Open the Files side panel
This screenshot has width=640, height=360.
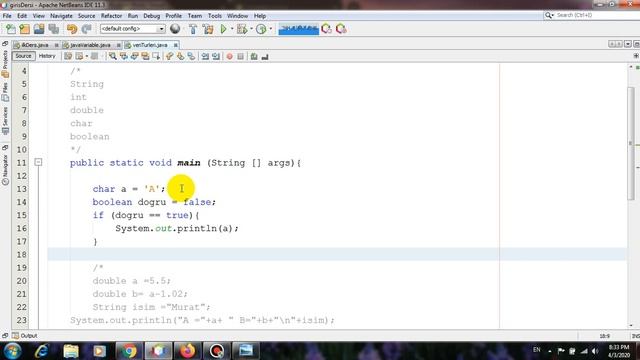5,92
